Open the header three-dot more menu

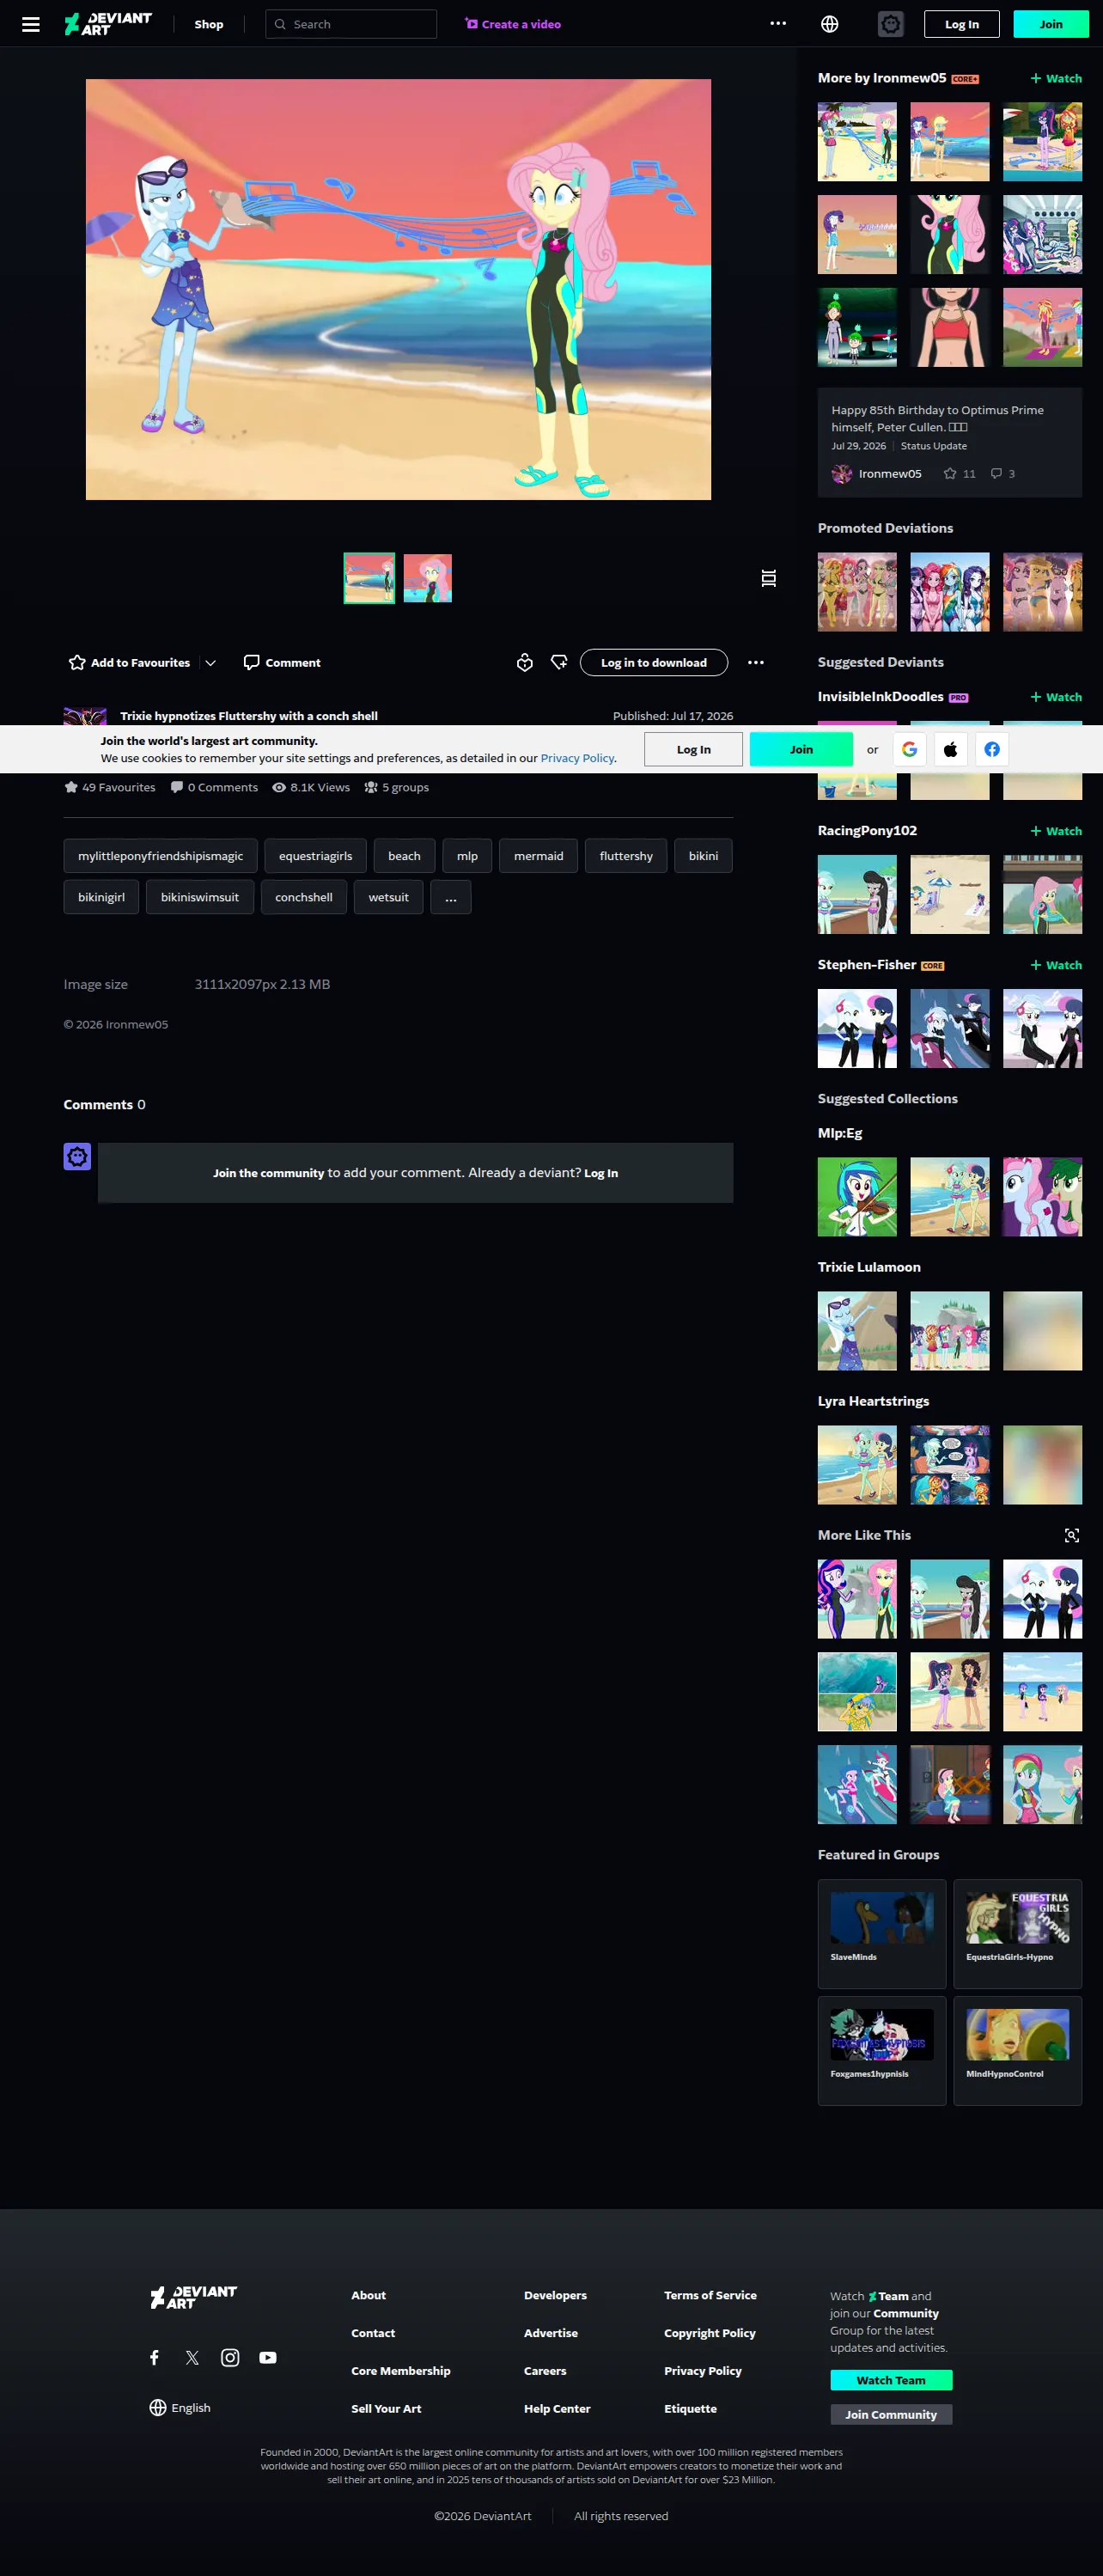[x=778, y=24]
